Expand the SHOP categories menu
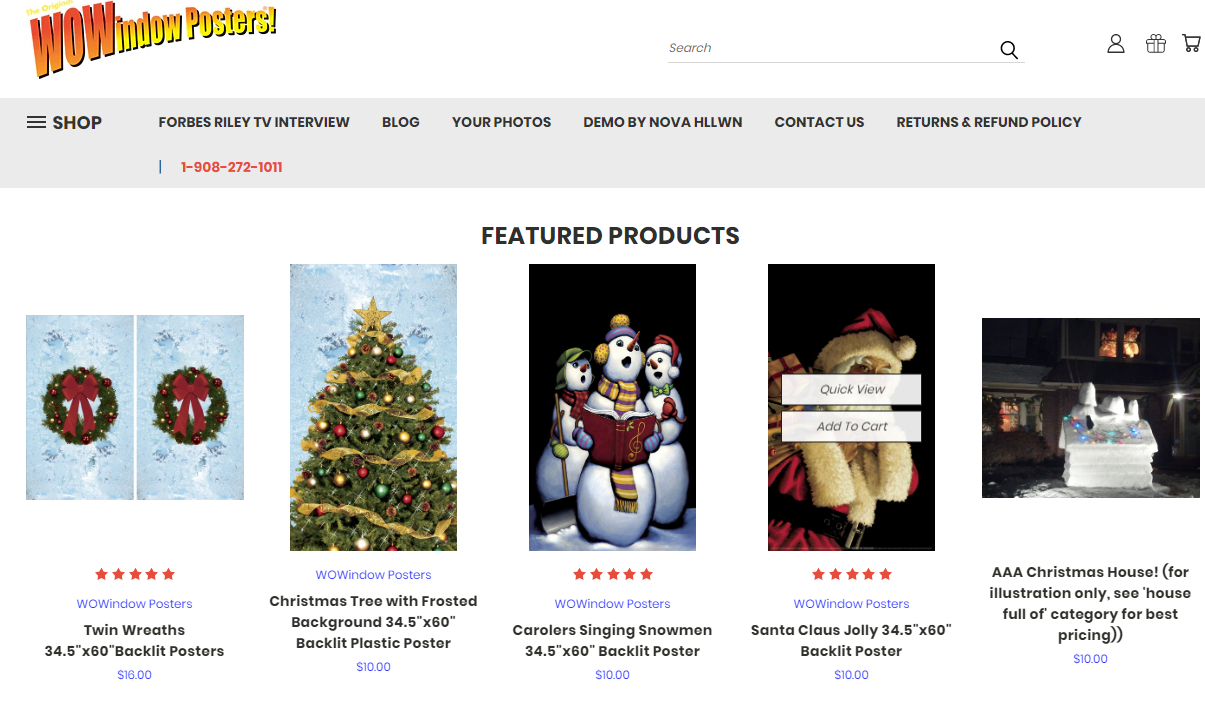This screenshot has height=708, width=1205. [64, 122]
